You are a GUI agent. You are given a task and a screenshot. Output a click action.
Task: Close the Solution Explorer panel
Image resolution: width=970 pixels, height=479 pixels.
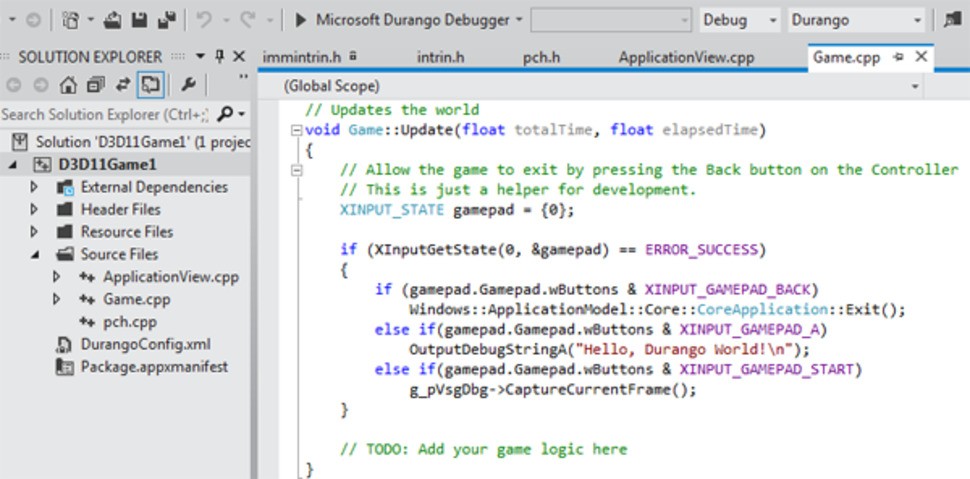tap(239, 56)
